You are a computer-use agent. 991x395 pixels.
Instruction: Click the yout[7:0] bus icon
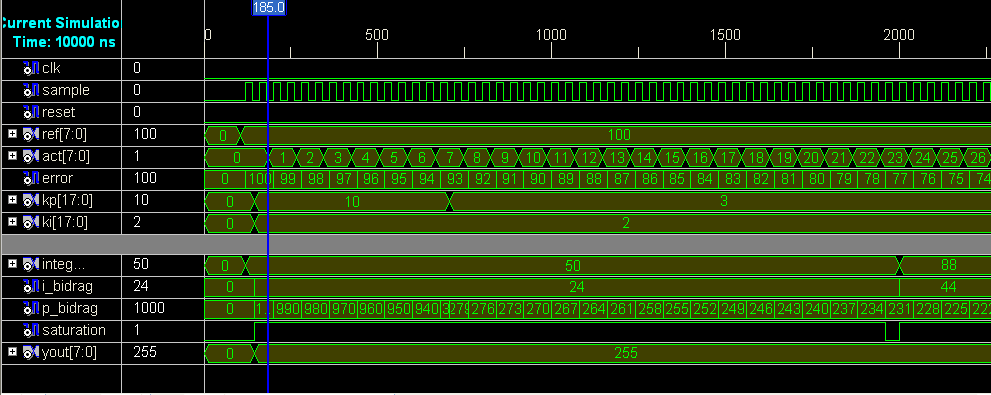click(30, 353)
